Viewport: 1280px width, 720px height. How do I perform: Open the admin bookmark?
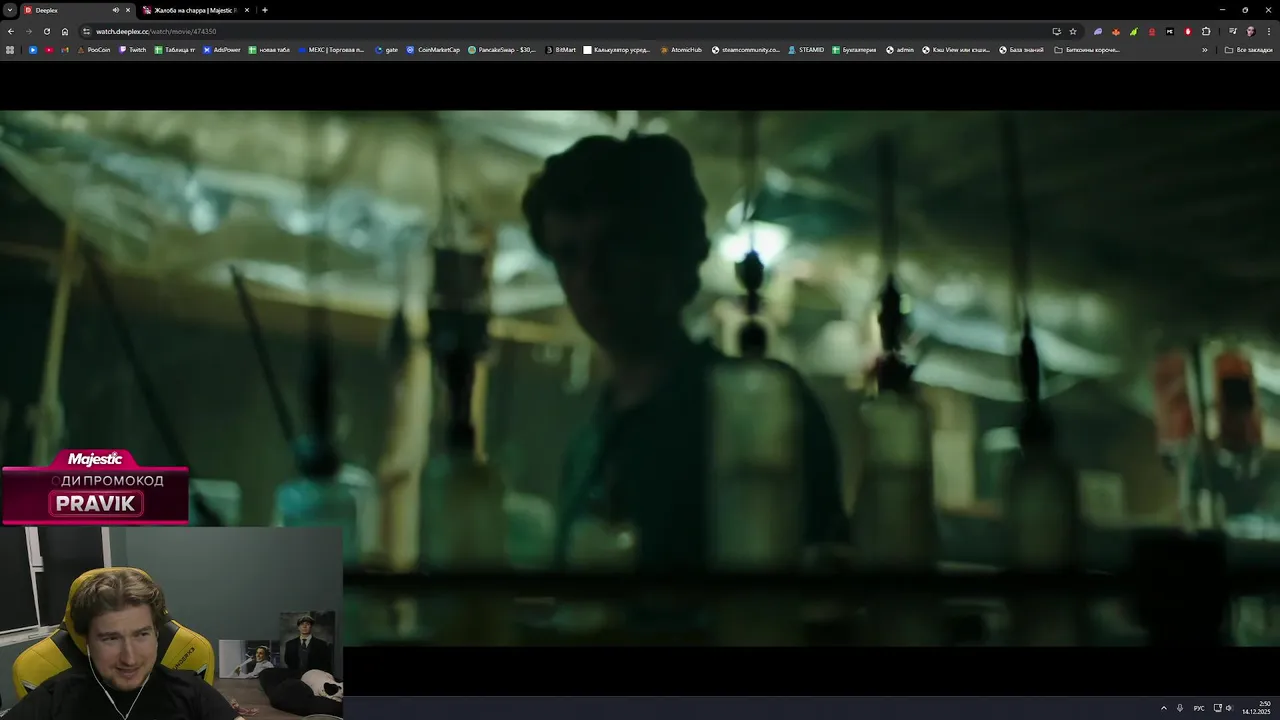click(x=900, y=49)
